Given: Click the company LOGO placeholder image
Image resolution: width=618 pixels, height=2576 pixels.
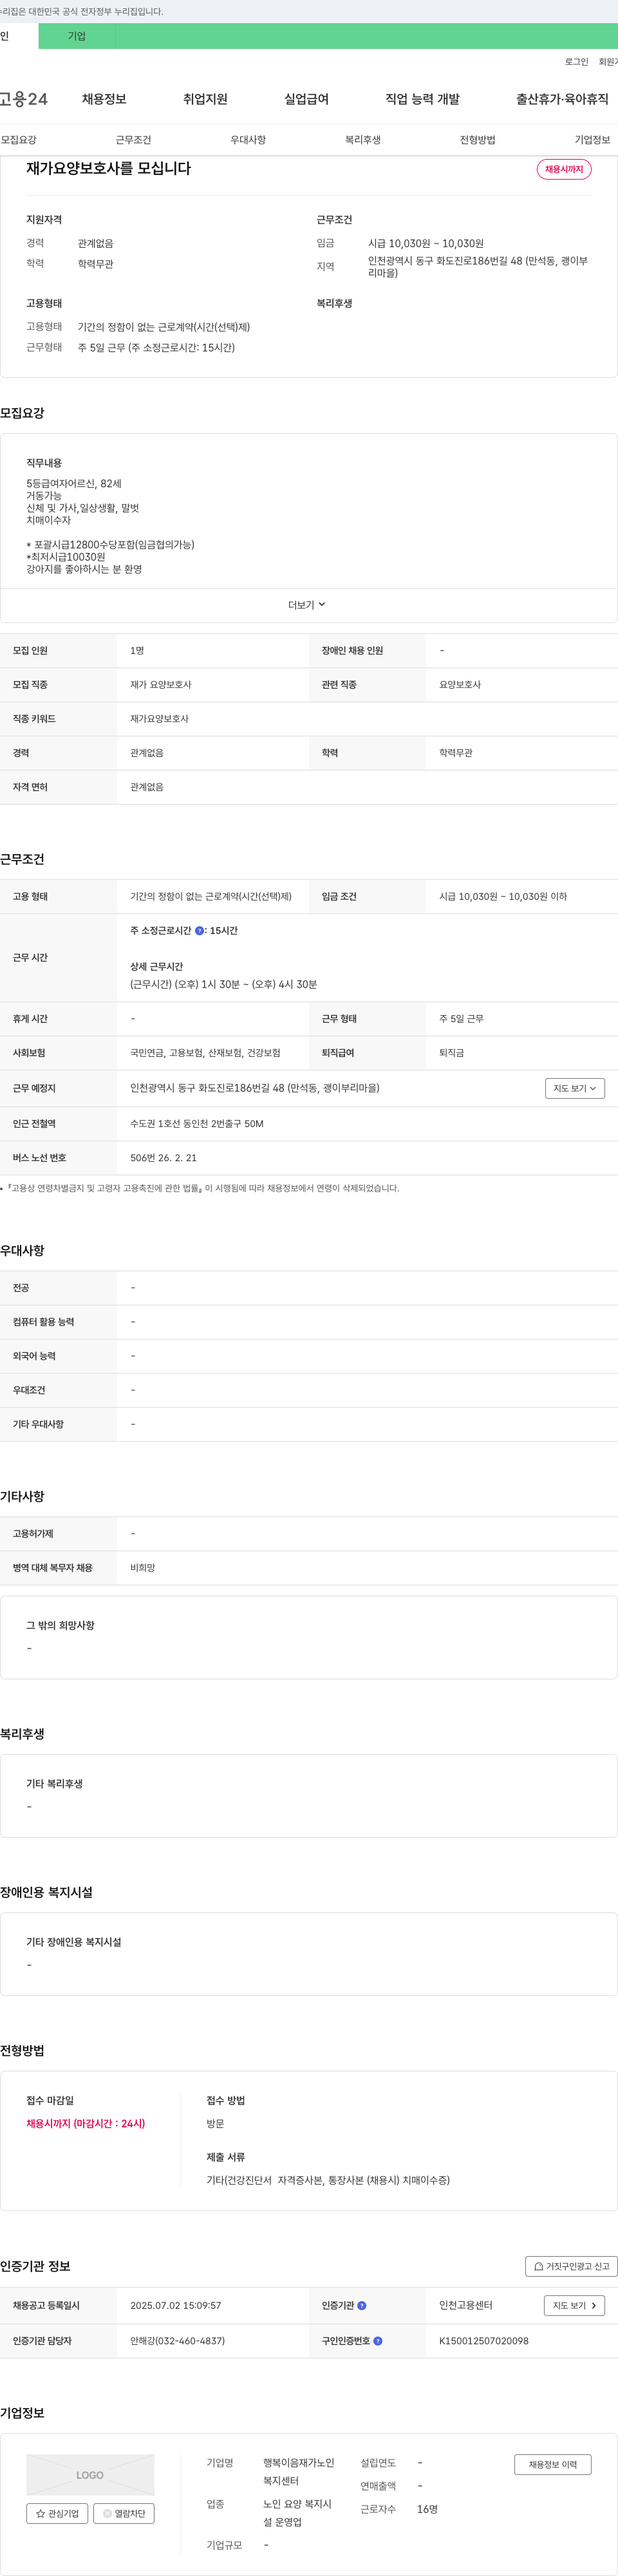Looking at the screenshot, I should (90, 2475).
